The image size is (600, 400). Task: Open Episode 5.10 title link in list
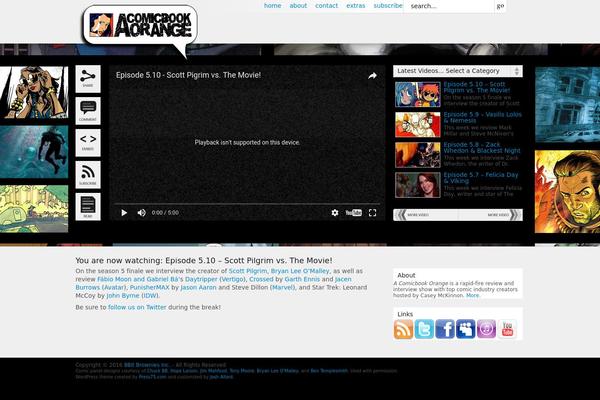pos(477,87)
